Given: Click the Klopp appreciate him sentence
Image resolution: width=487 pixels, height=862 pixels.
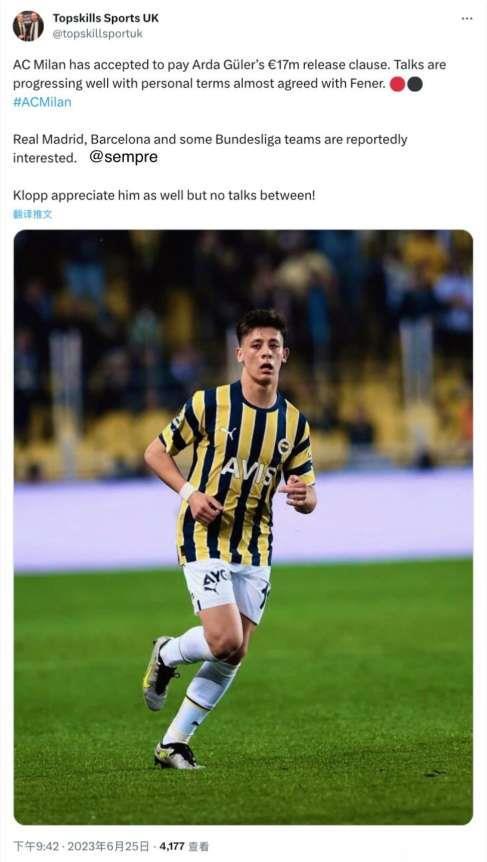Looking at the screenshot, I should (x=164, y=195).
